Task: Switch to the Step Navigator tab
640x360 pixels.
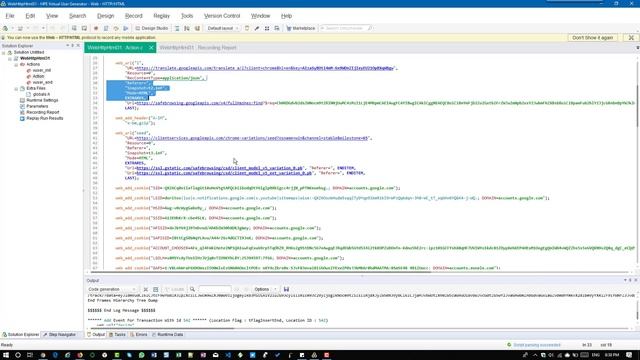Action: coord(60,335)
